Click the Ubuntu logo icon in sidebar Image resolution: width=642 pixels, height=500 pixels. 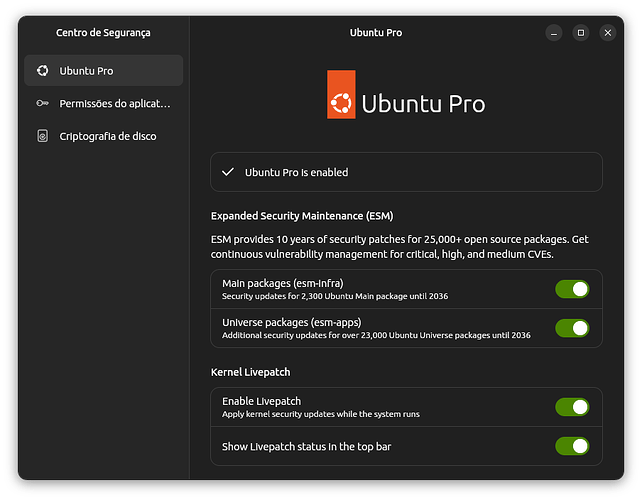point(43,70)
